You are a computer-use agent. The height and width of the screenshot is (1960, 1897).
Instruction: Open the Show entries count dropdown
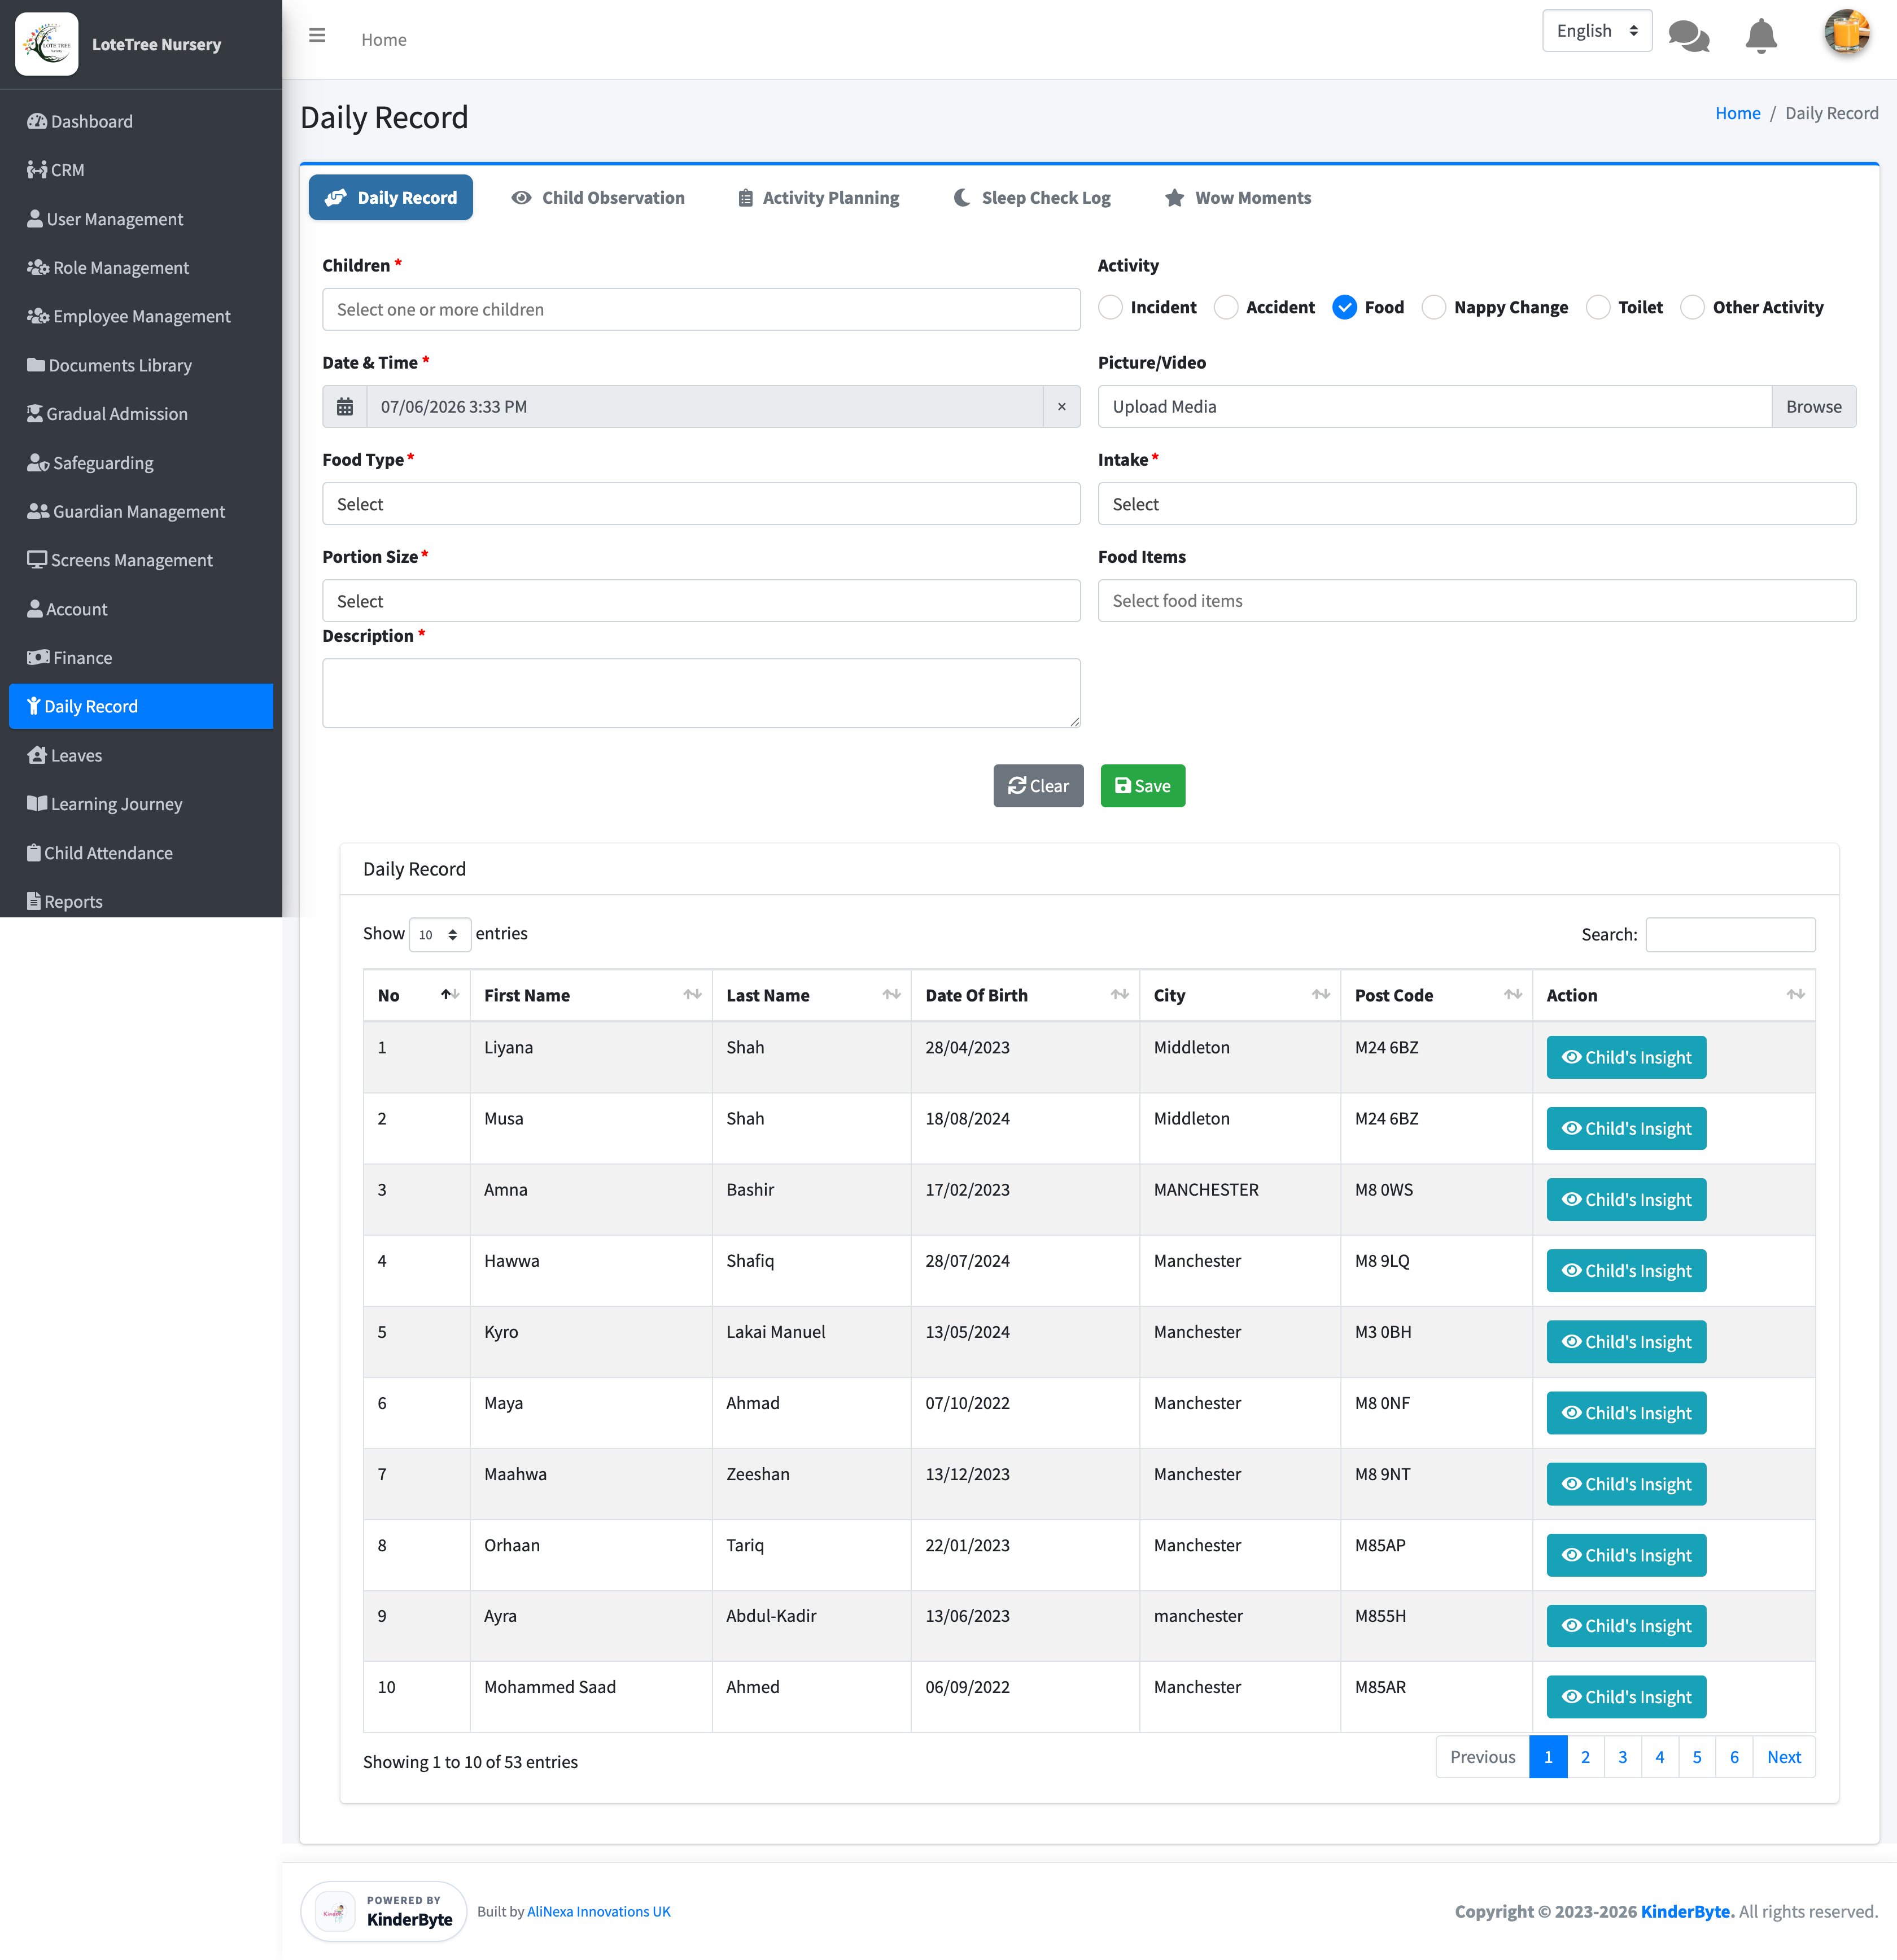[439, 934]
